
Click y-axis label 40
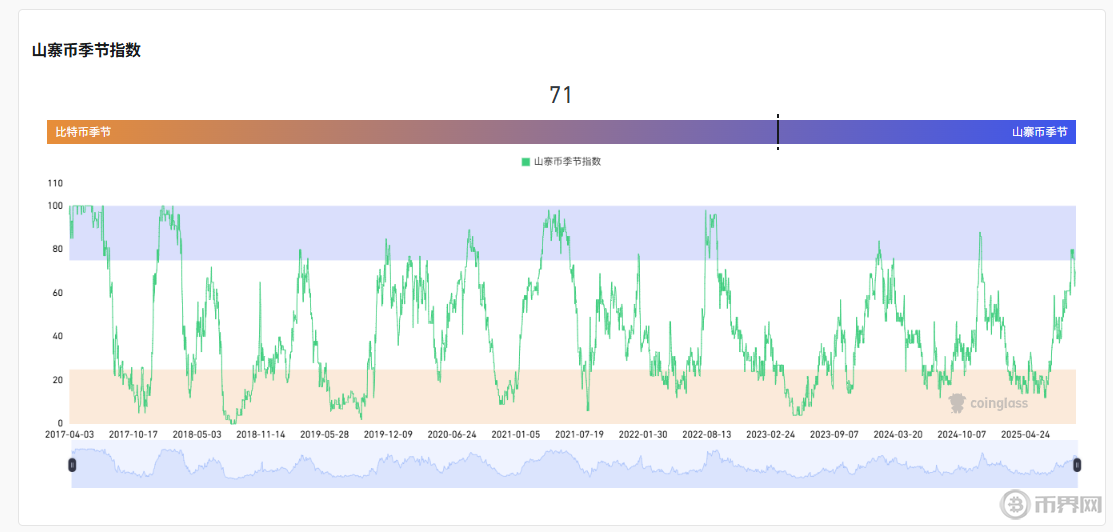pos(58,336)
